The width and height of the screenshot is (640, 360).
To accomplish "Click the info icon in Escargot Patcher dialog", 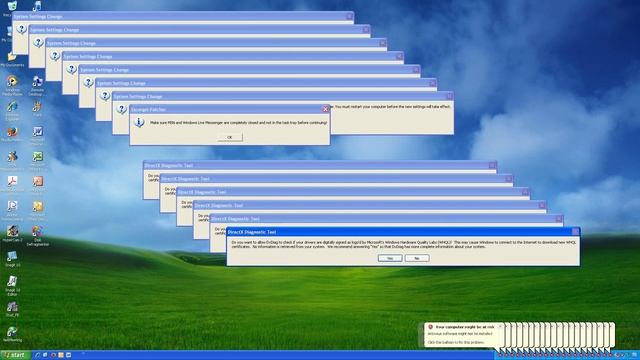I will pyautogui.click(x=139, y=122).
